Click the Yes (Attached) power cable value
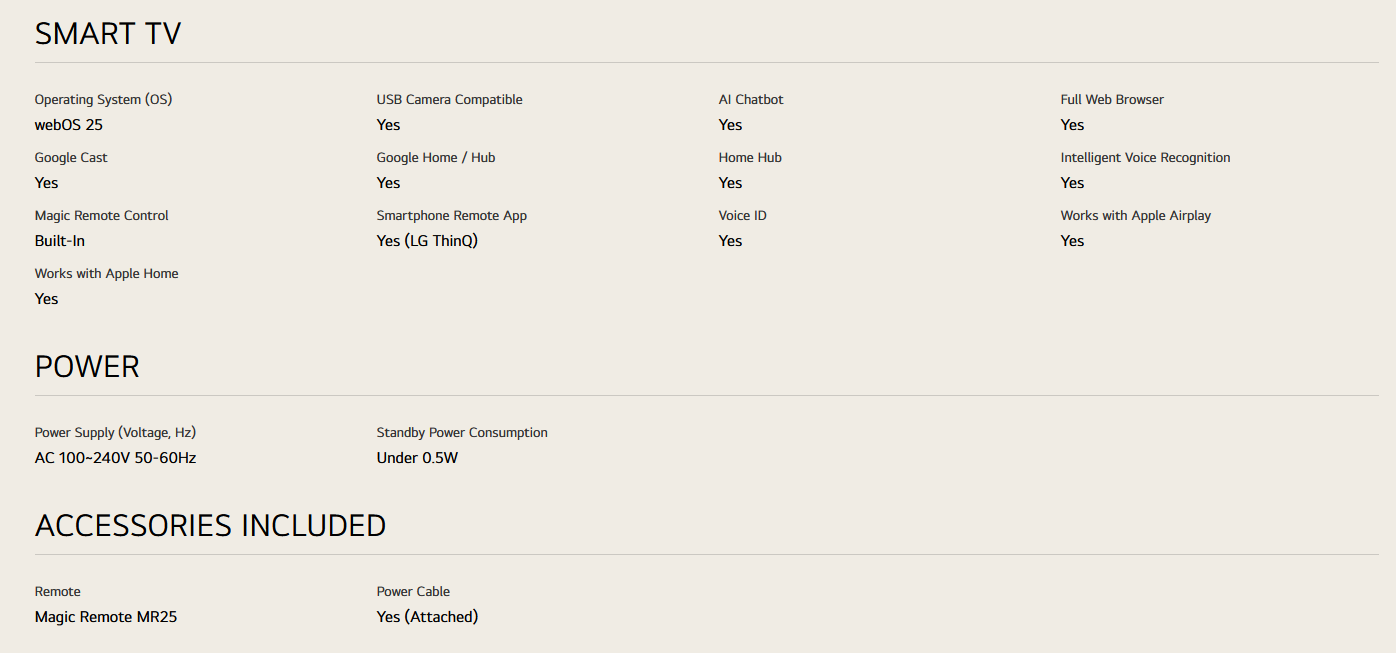 point(427,617)
